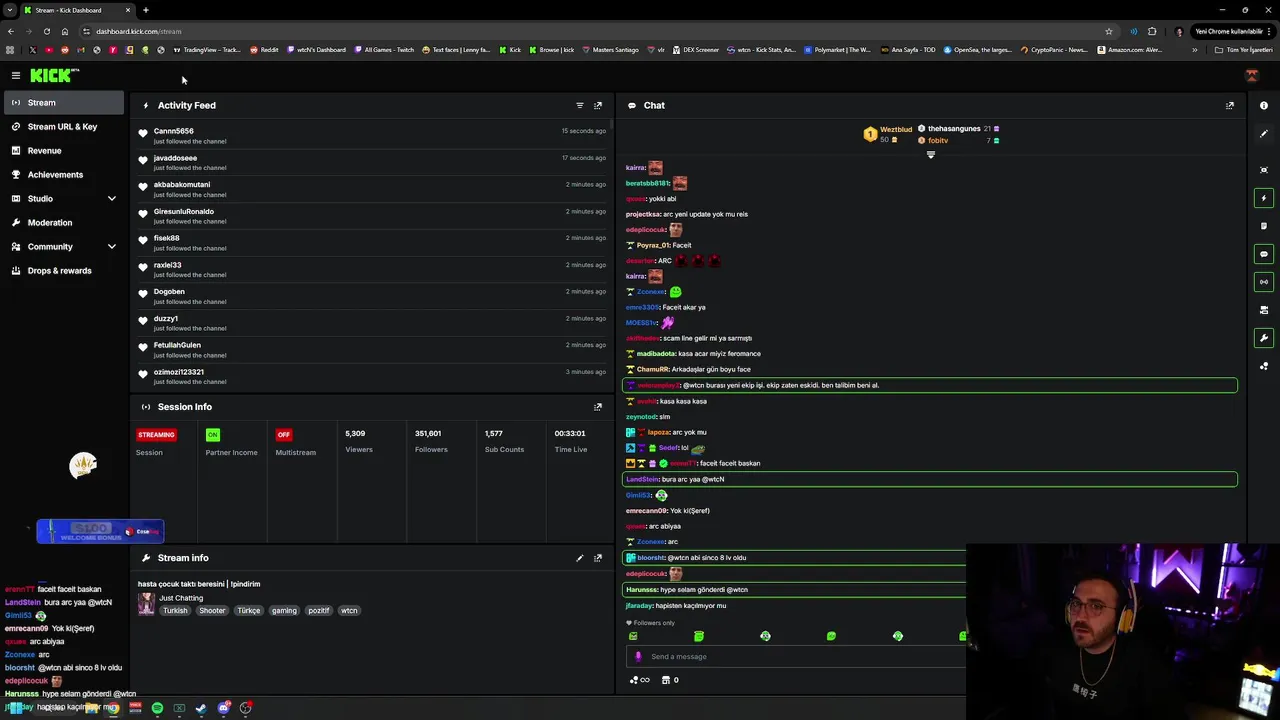Click LandStein's highlighted chat message
The height and width of the screenshot is (720, 1280).
(930, 479)
